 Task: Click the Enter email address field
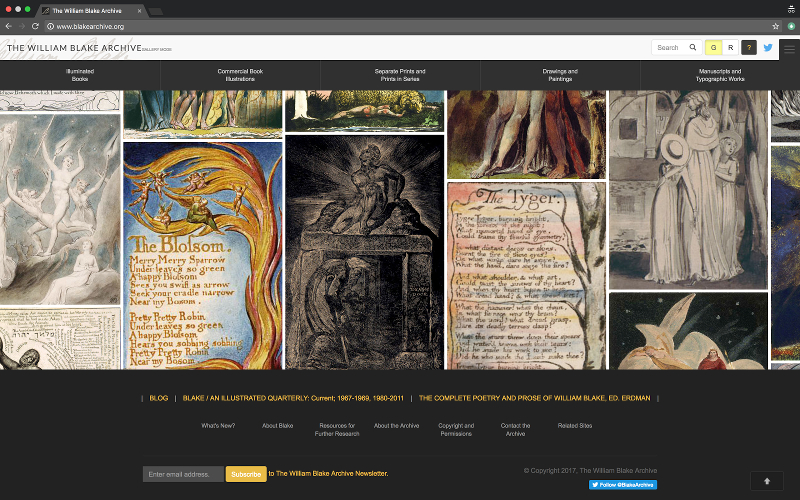183,474
